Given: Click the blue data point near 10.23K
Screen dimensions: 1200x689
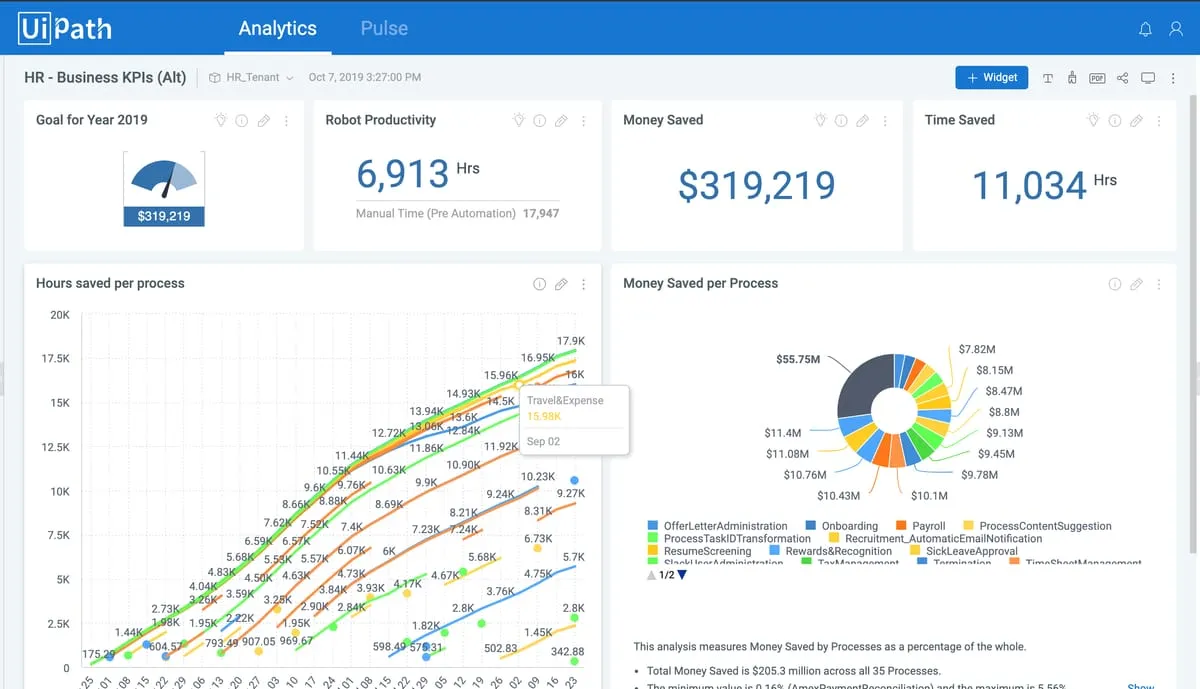Looking at the screenshot, I should (x=574, y=481).
